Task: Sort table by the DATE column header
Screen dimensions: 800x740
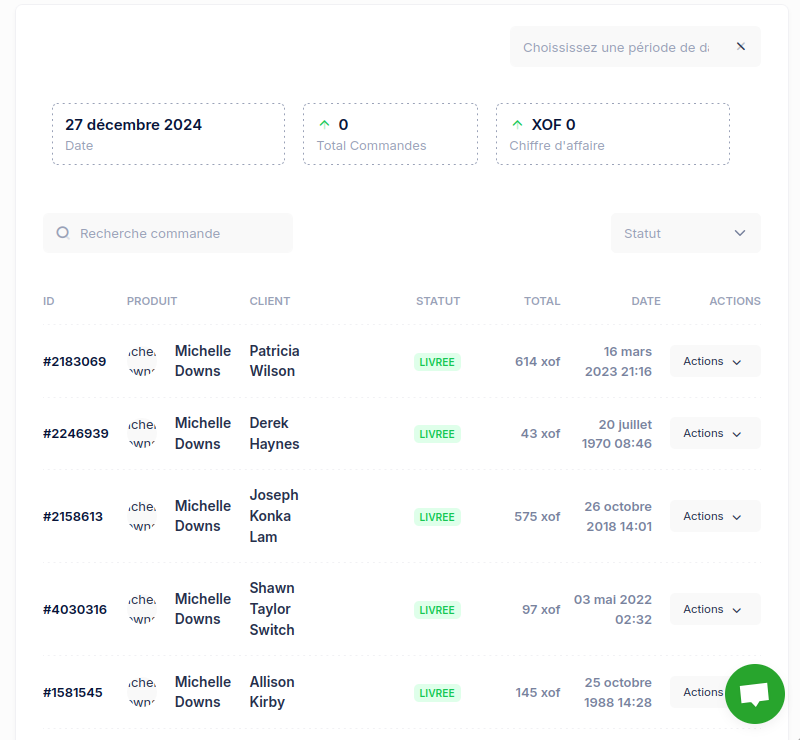Action: [x=645, y=301]
